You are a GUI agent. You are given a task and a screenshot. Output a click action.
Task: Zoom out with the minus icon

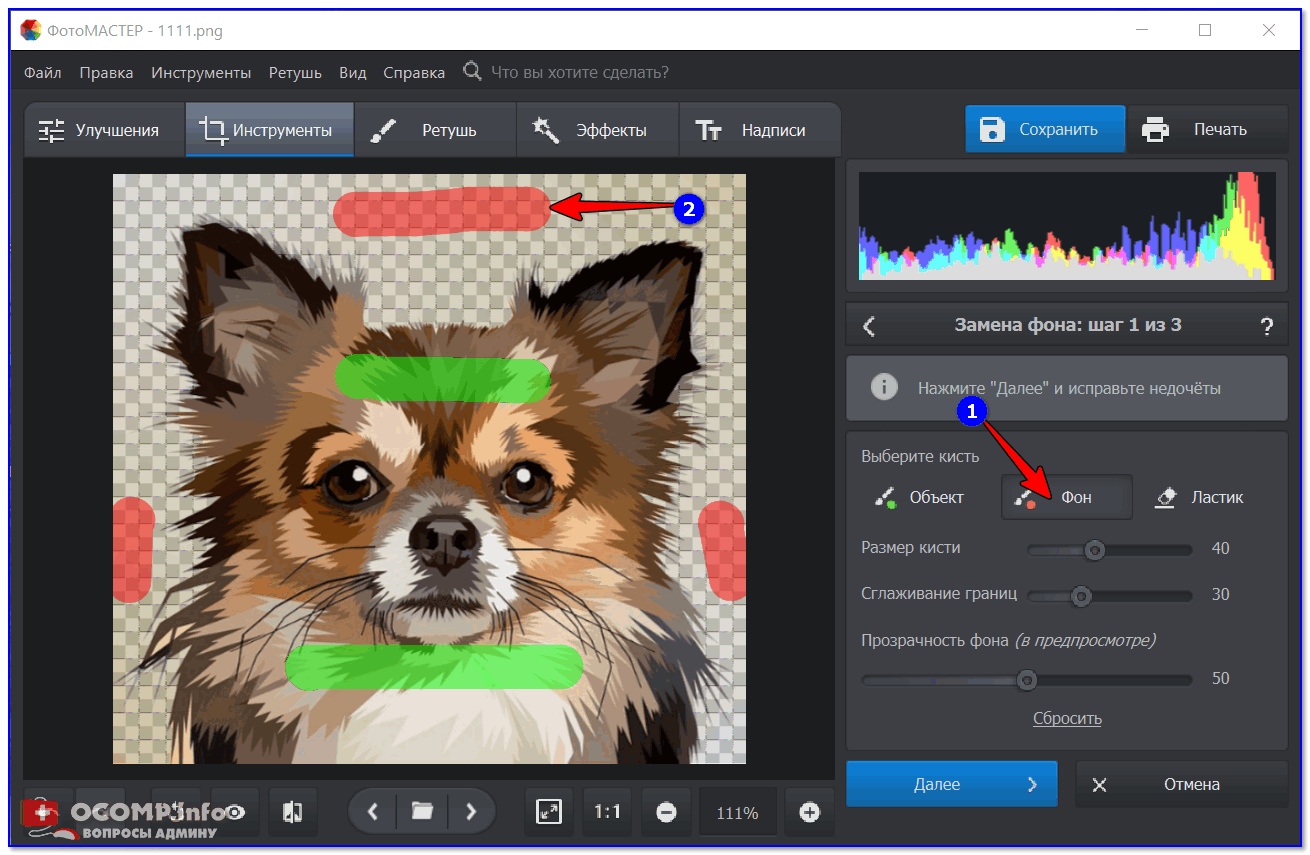point(666,812)
